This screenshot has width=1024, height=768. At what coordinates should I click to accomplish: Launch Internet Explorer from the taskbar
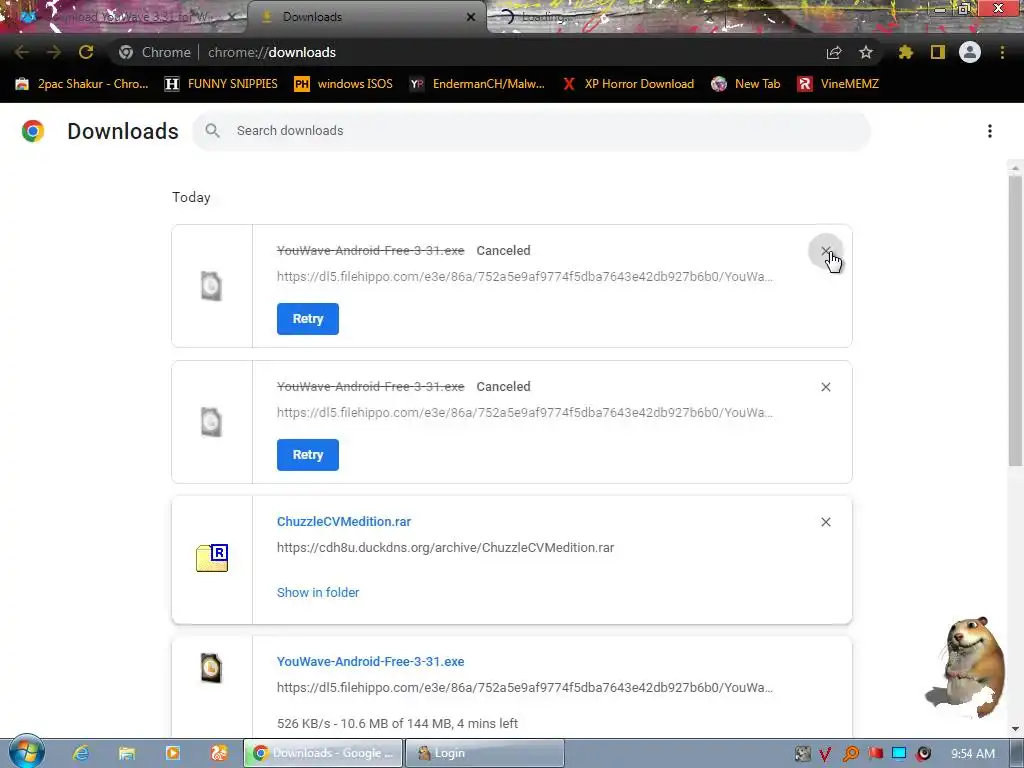pyautogui.click(x=80, y=753)
